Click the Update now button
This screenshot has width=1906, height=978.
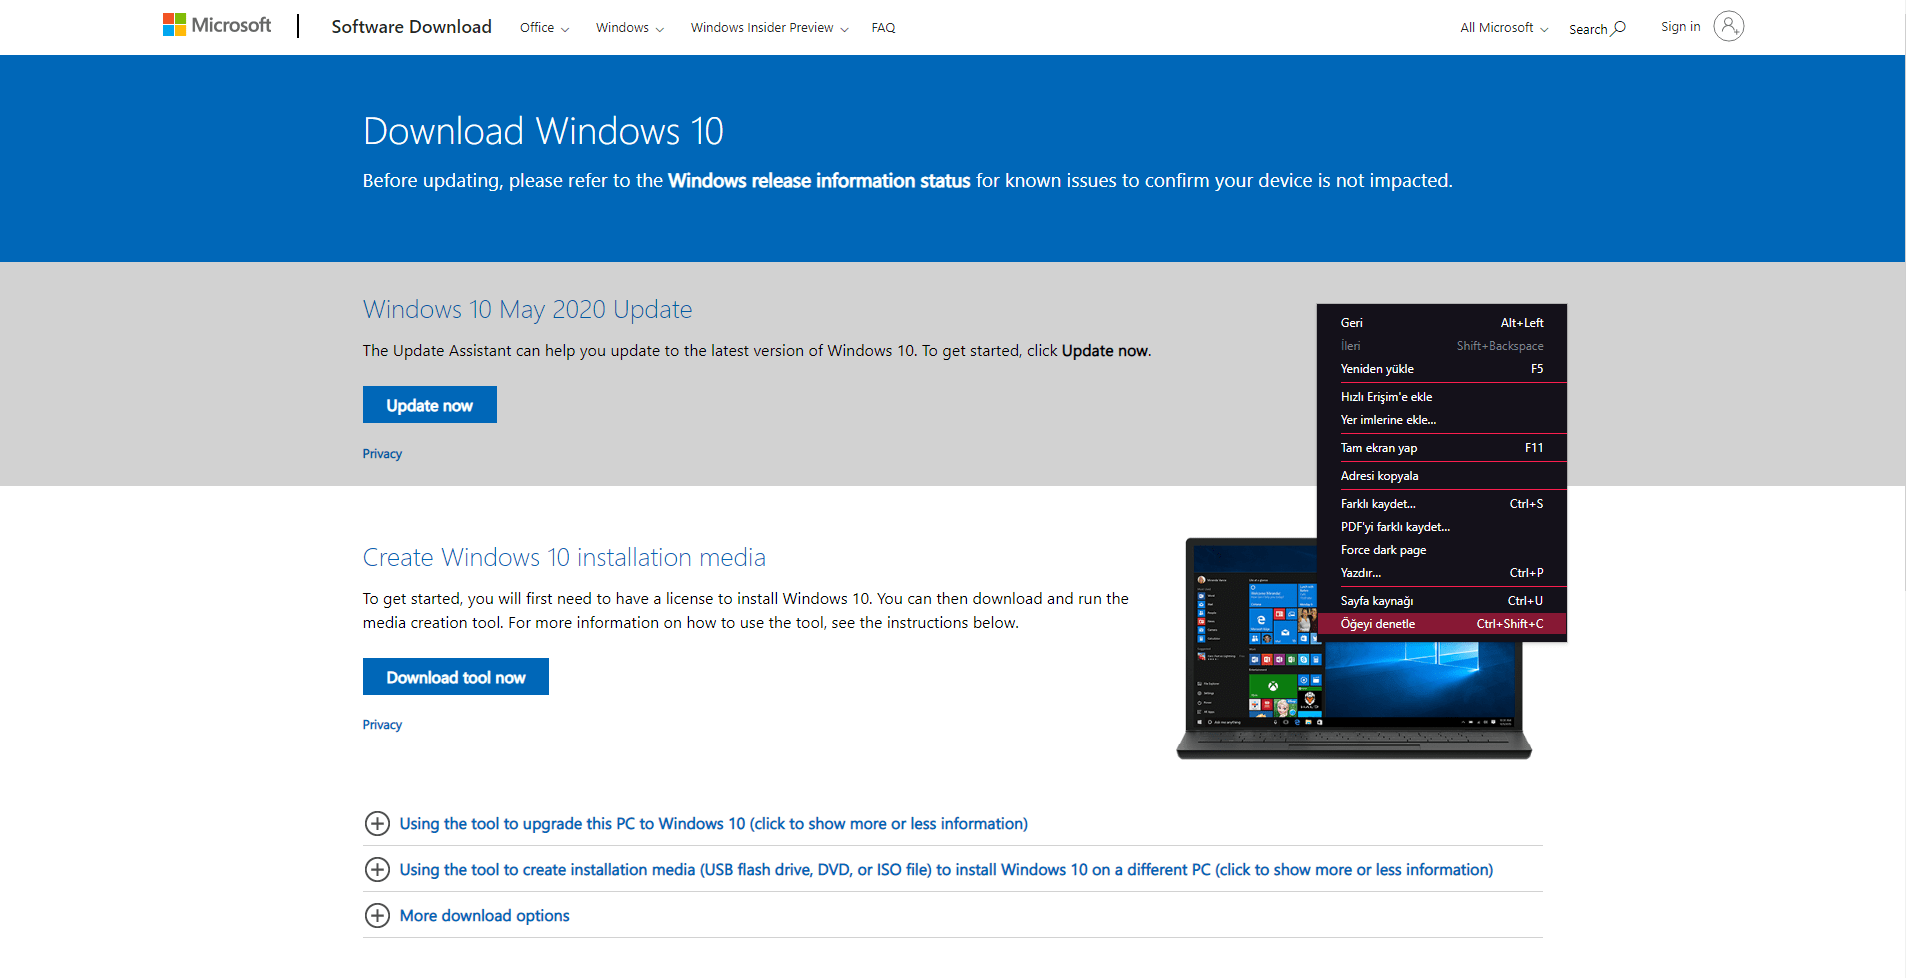point(429,405)
